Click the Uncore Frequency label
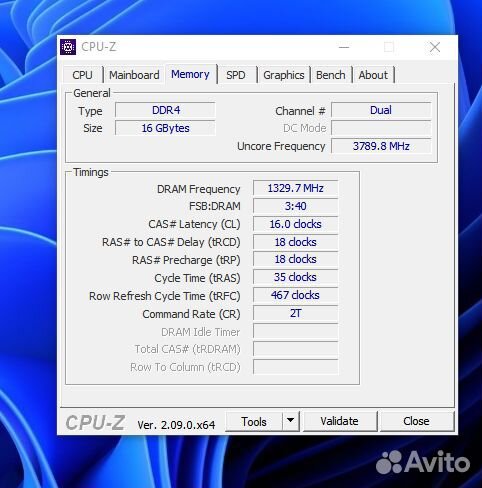The image size is (482, 488). pos(281,146)
